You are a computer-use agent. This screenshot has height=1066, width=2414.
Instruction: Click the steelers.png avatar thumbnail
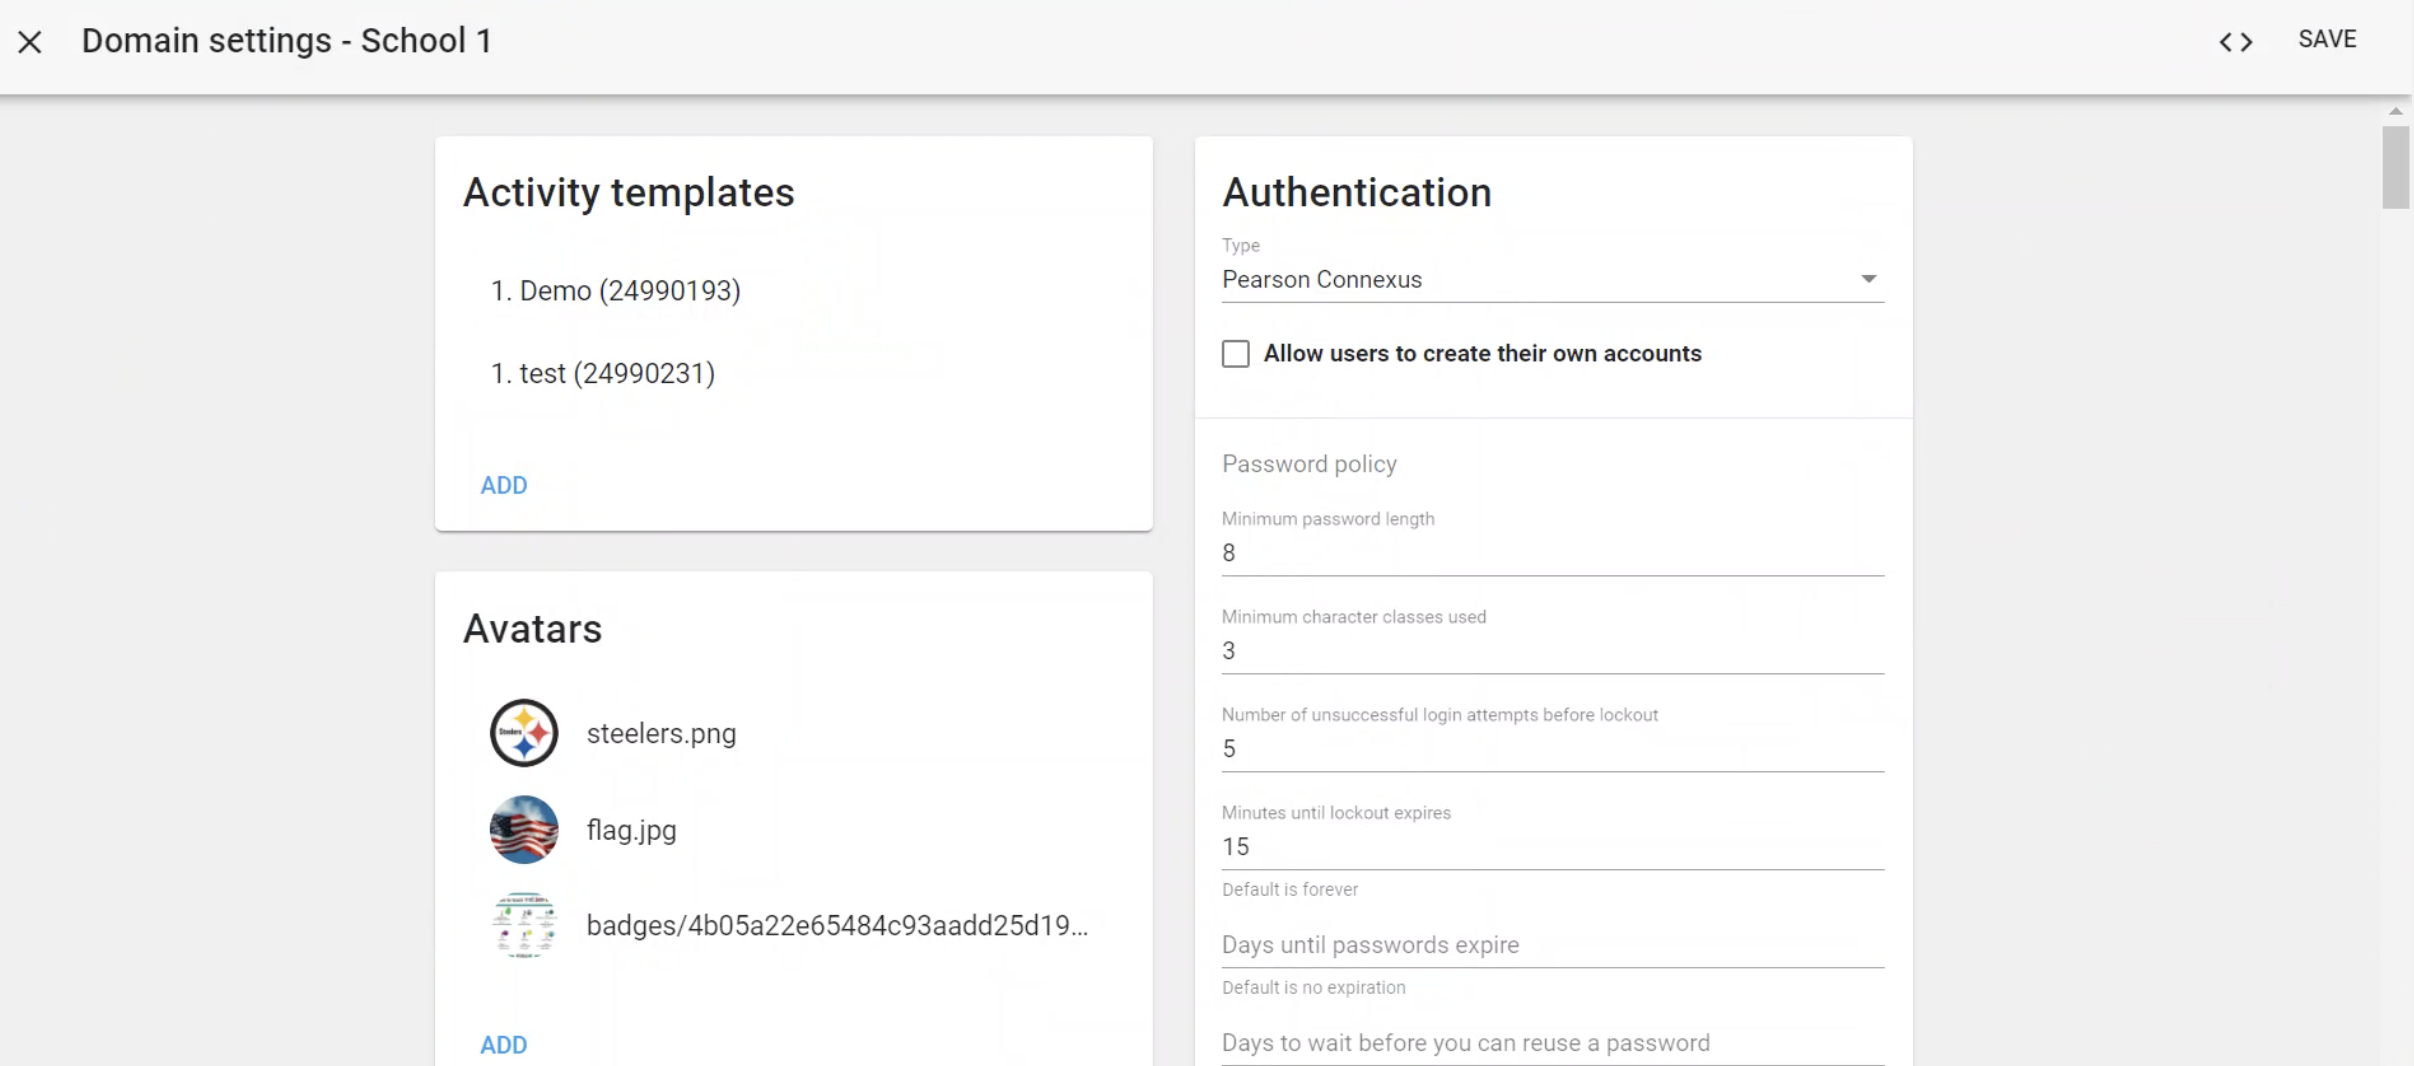[524, 733]
